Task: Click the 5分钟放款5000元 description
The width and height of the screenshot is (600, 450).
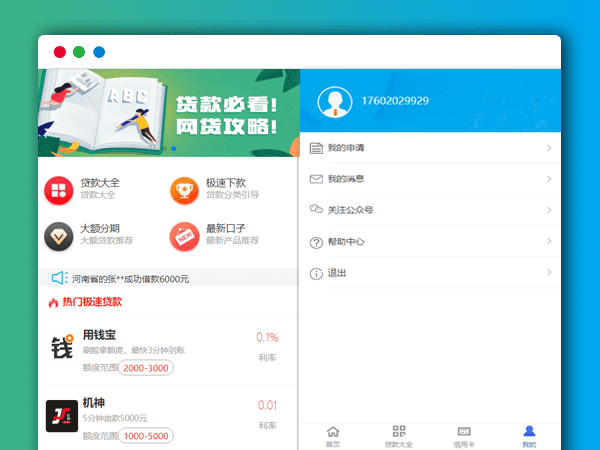Action: [115, 418]
